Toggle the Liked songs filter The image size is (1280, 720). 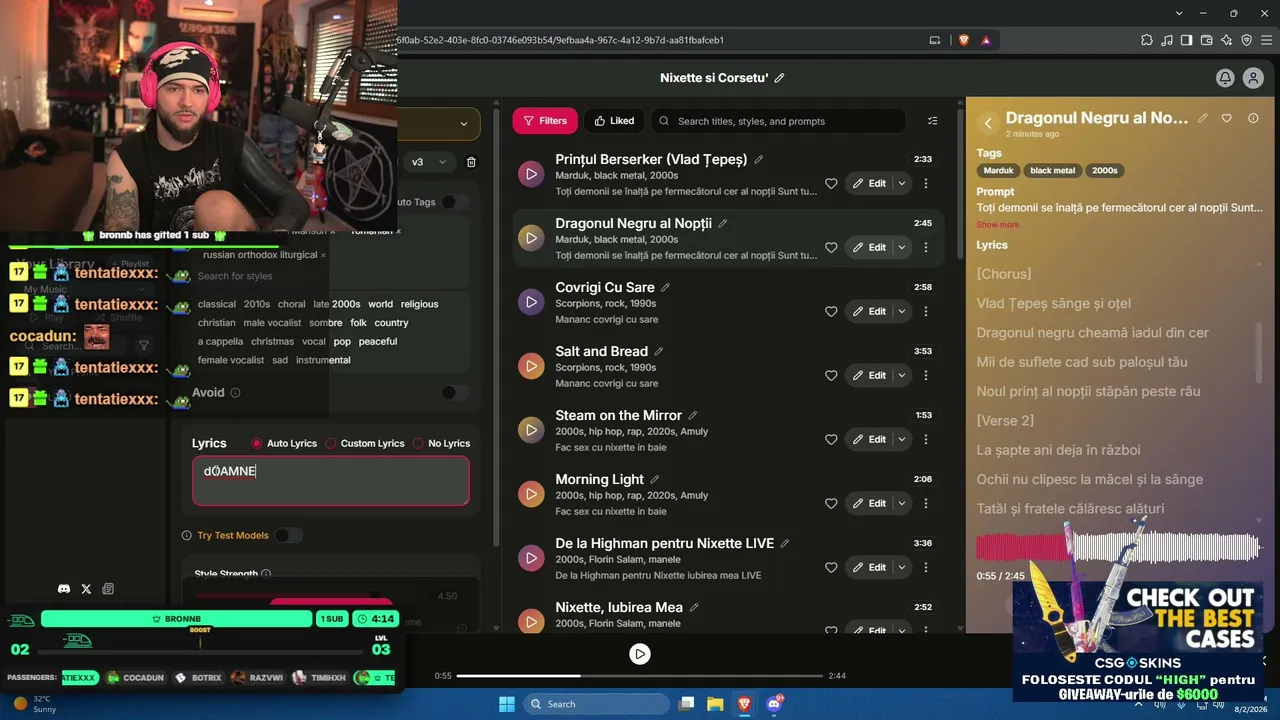pos(614,121)
